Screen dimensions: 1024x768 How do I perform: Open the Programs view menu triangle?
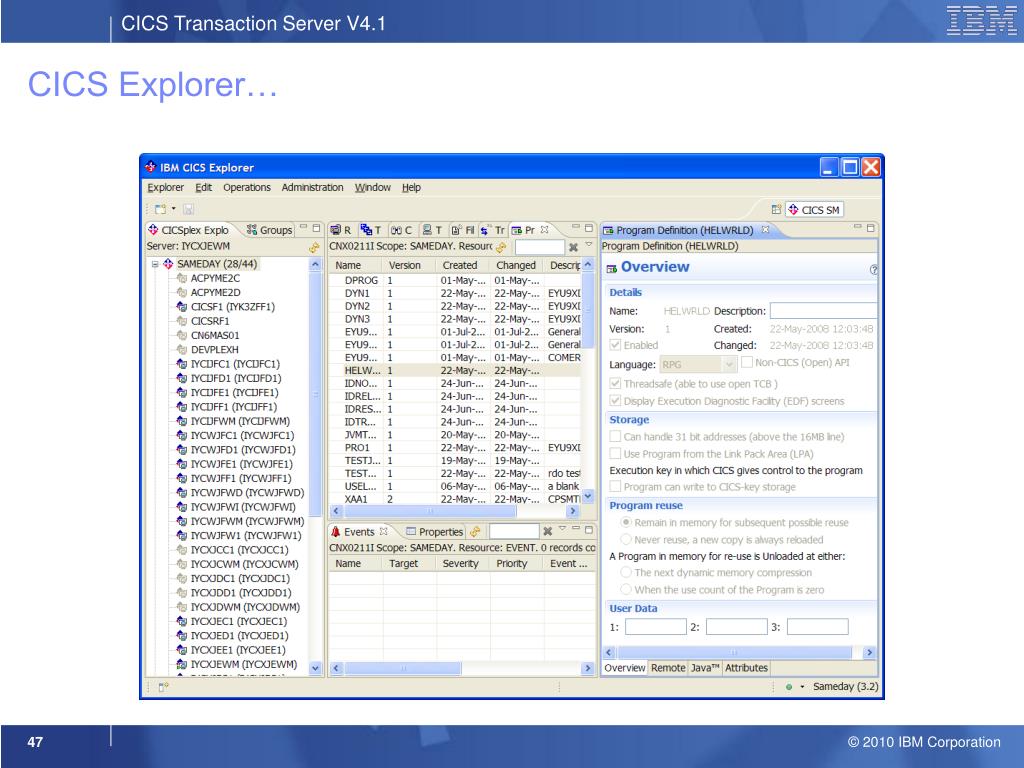tap(588, 245)
